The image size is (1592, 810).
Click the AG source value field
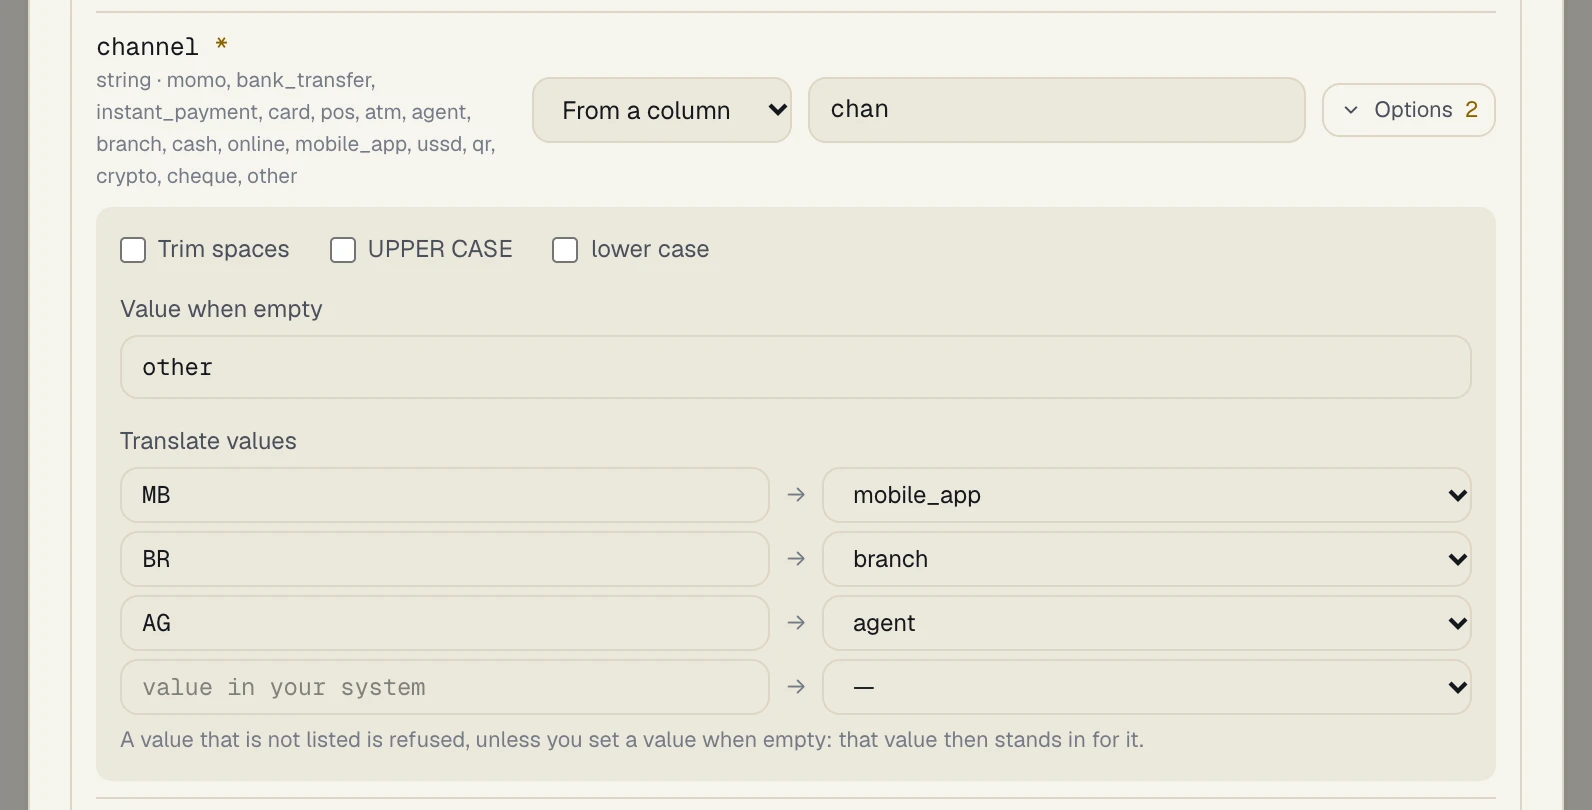coord(445,623)
